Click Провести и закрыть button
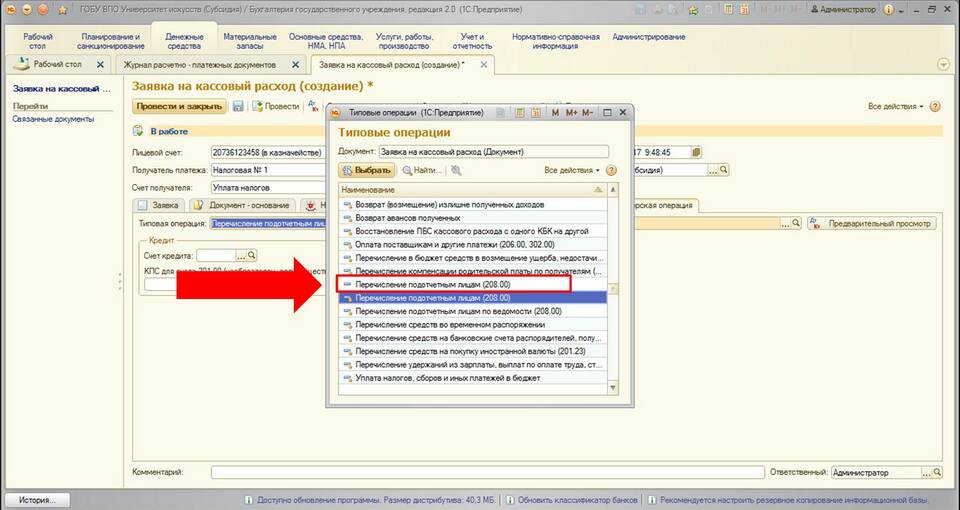Screen dimensions: 960x510 tap(179, 107)
